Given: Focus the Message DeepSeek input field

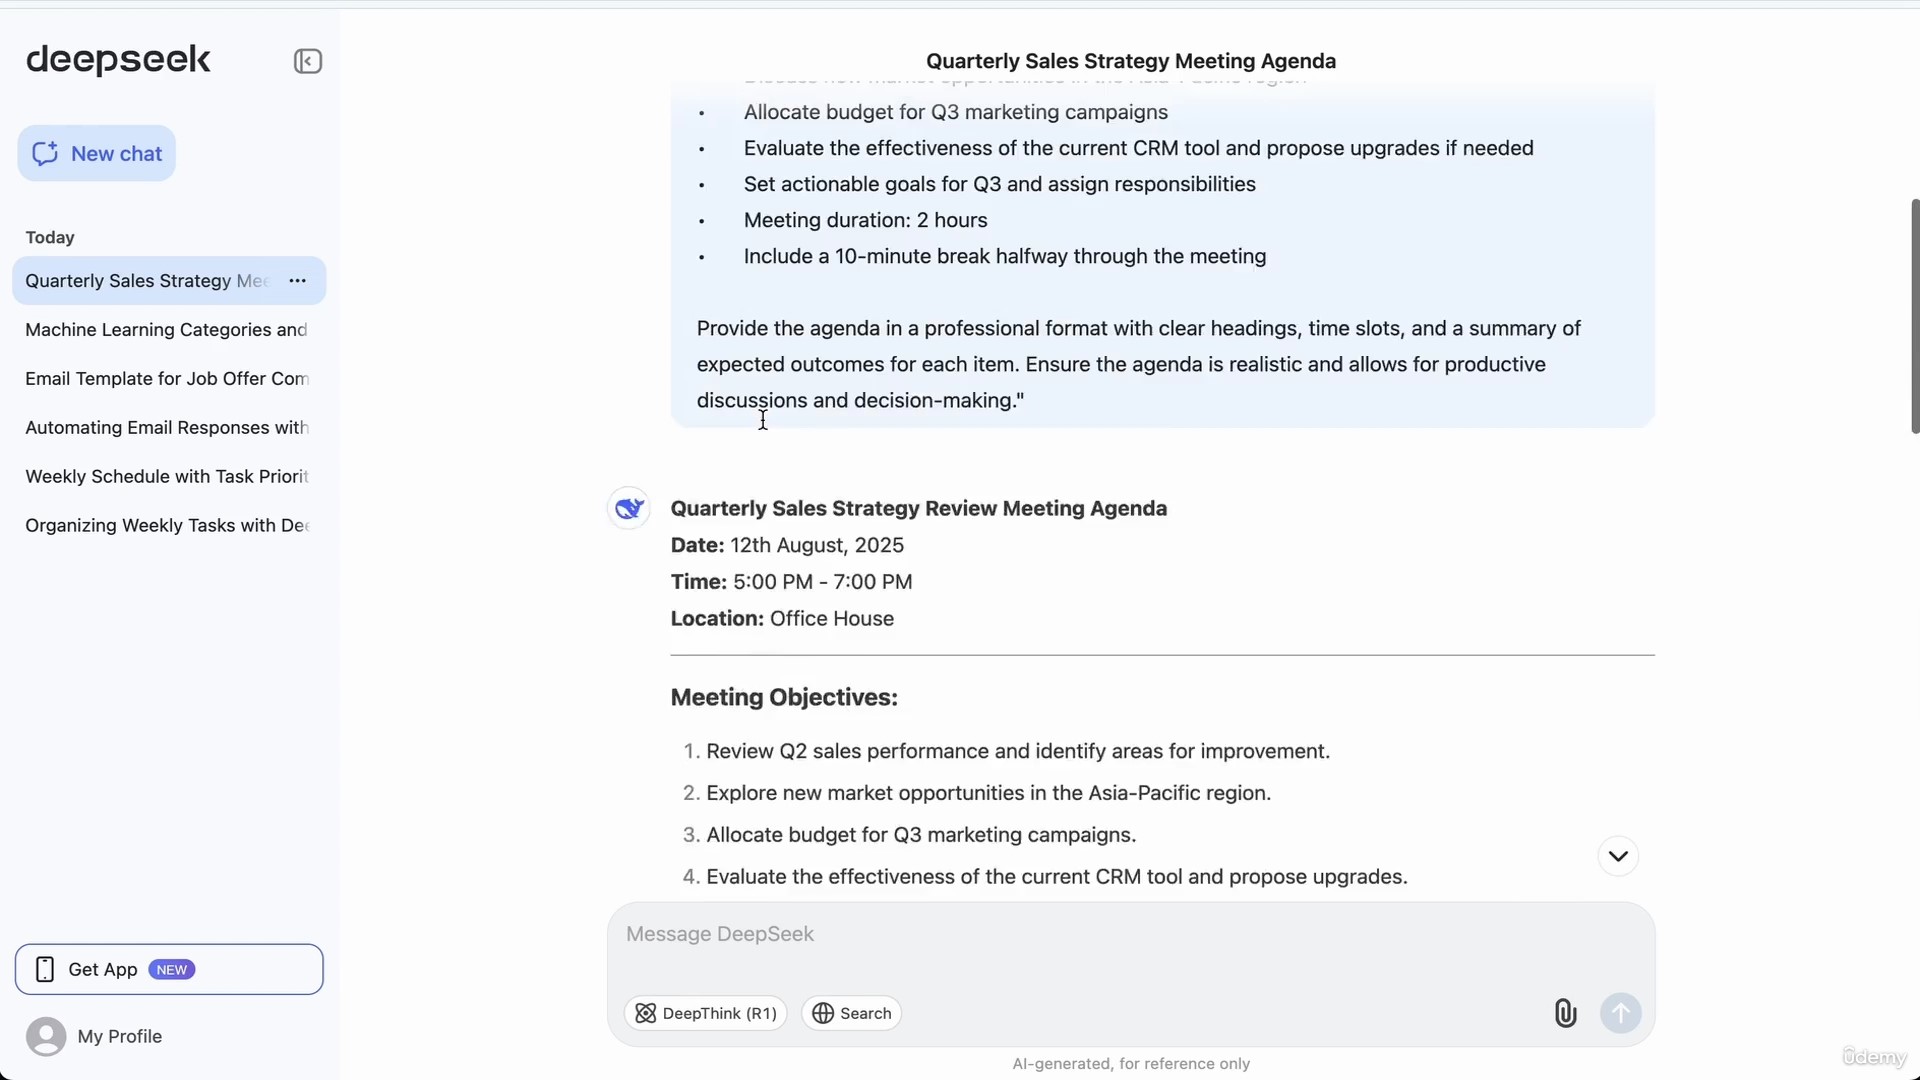Looking at the screenshot, I should tap(1130, 934).
